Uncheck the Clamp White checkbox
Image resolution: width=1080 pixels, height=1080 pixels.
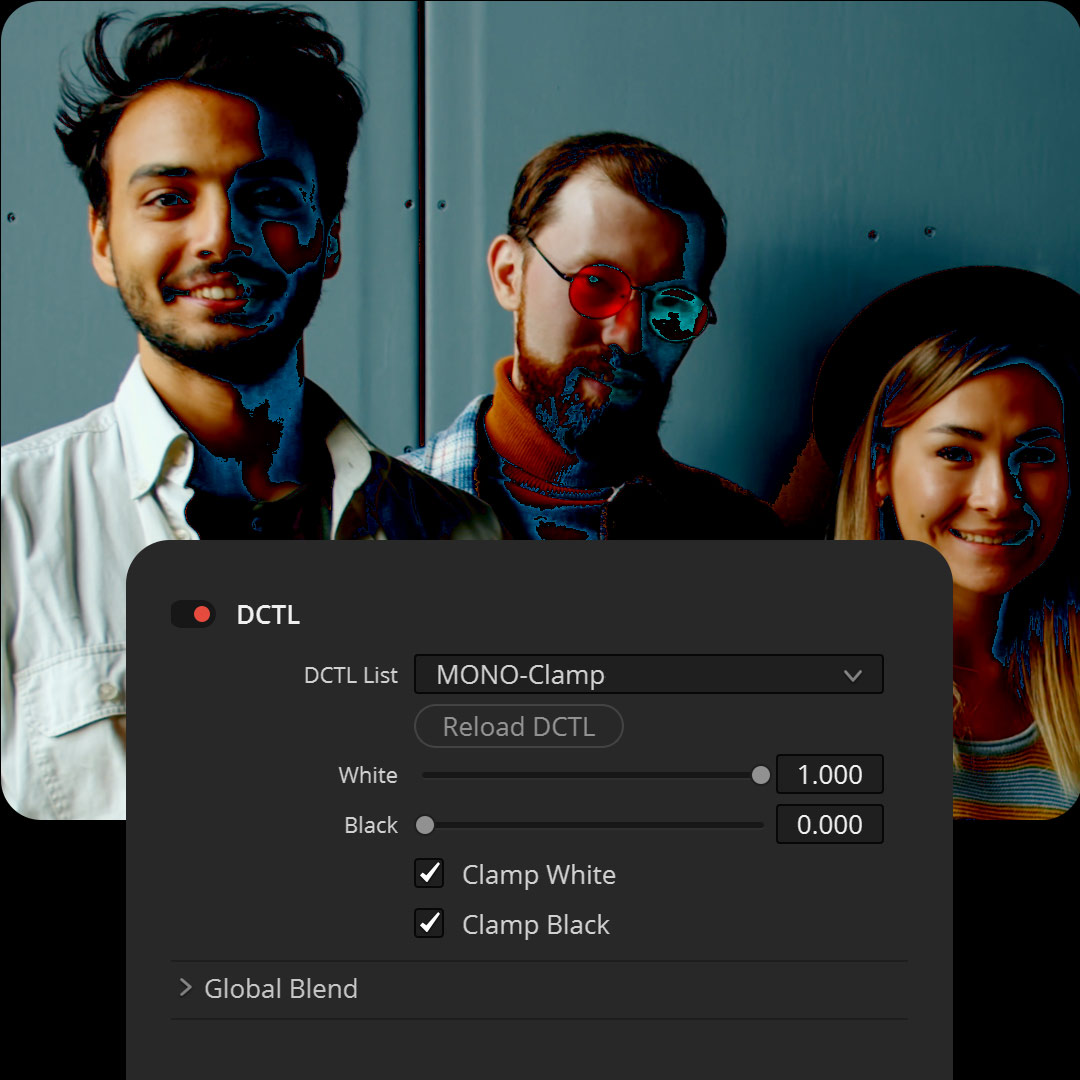[x=429, y=874]
